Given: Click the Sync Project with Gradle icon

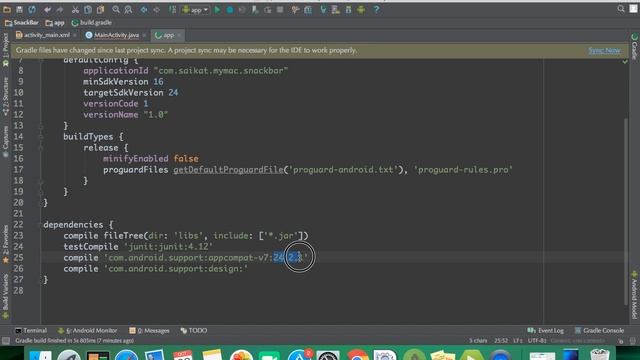Looking at the screenshot, I should point(323,9).
